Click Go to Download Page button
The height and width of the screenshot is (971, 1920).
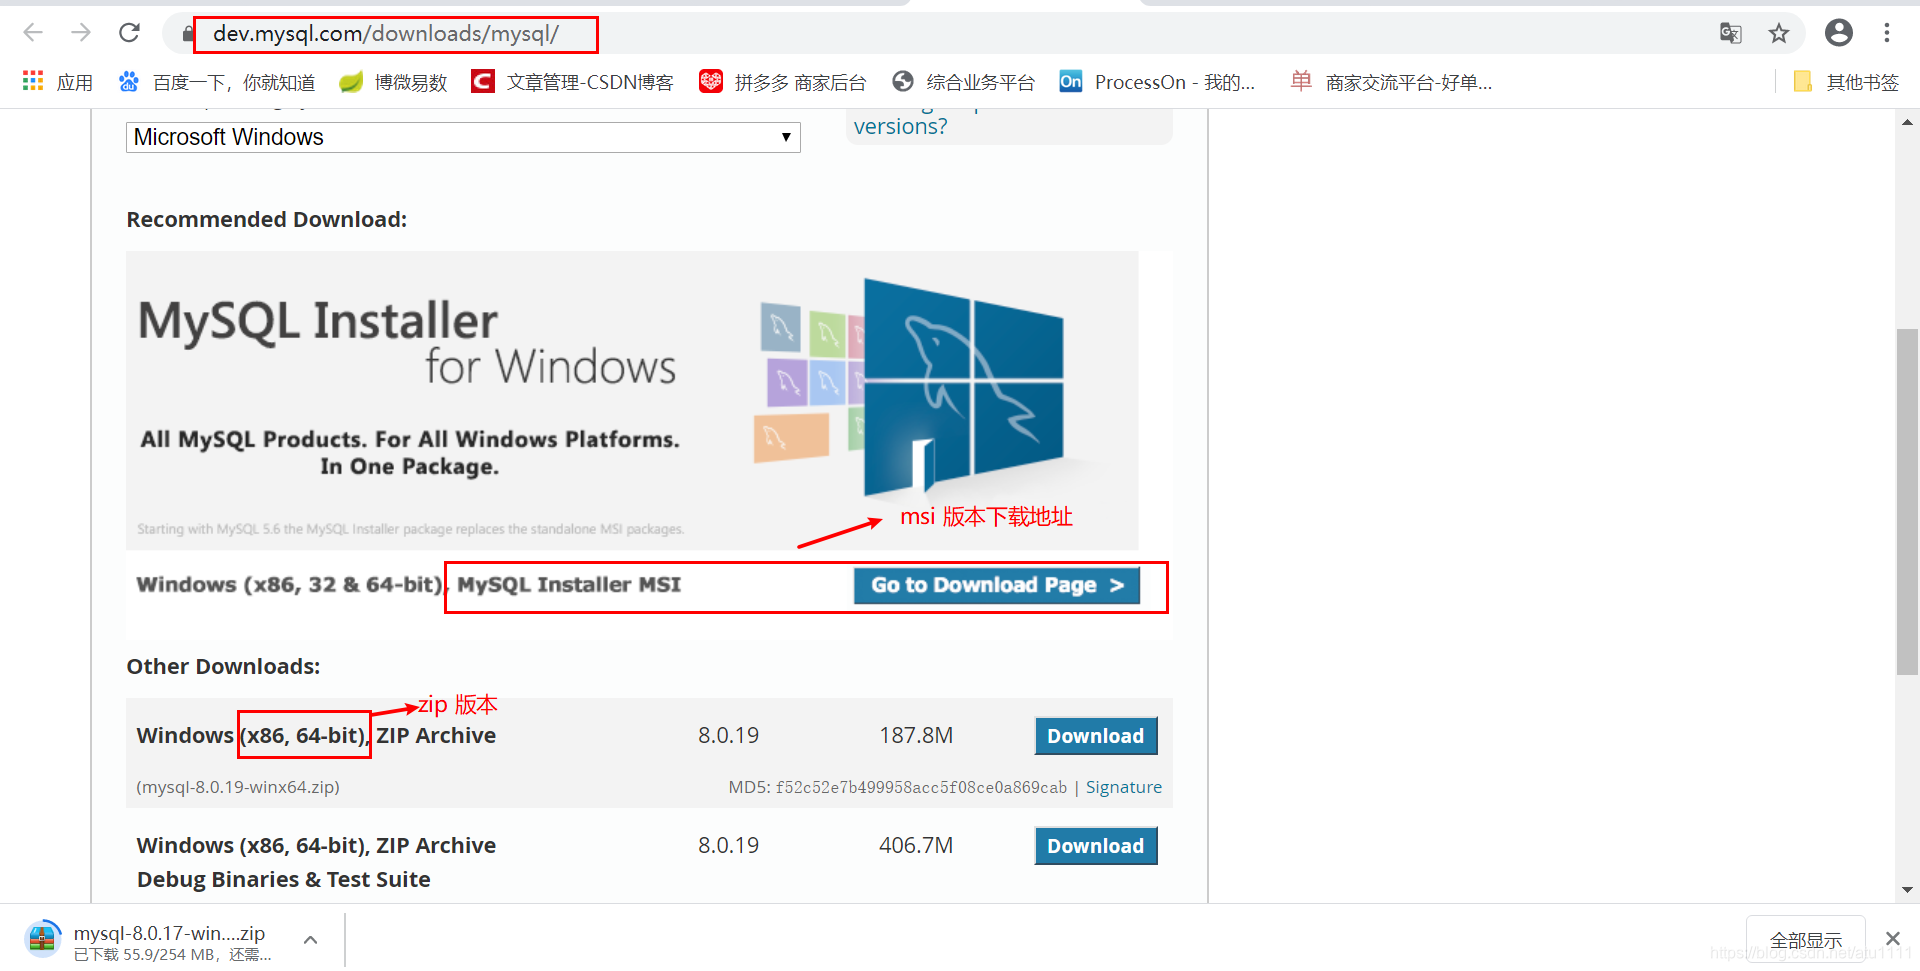click(x=997, y=585)
